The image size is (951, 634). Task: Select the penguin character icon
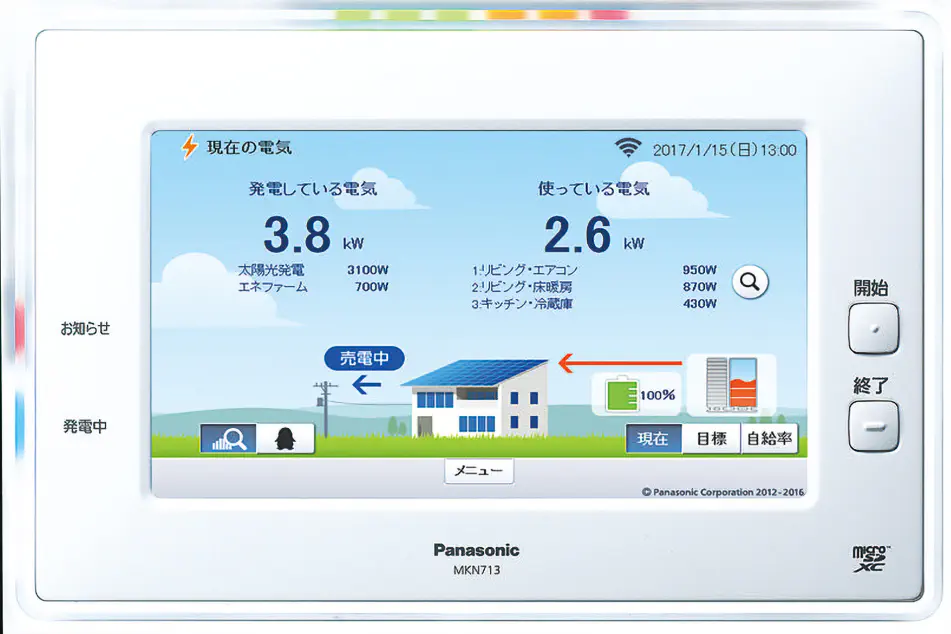[x=285, y=438]
